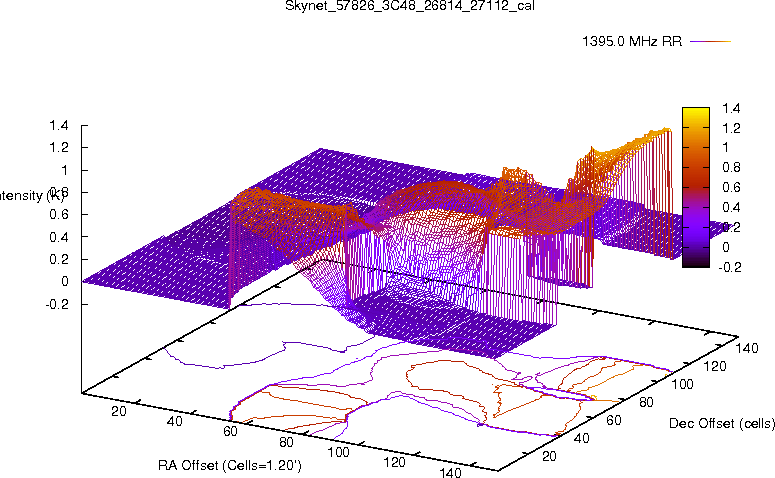
Task: Click the 100 tick on the Dec Offset axis
Action: point(682,385)
